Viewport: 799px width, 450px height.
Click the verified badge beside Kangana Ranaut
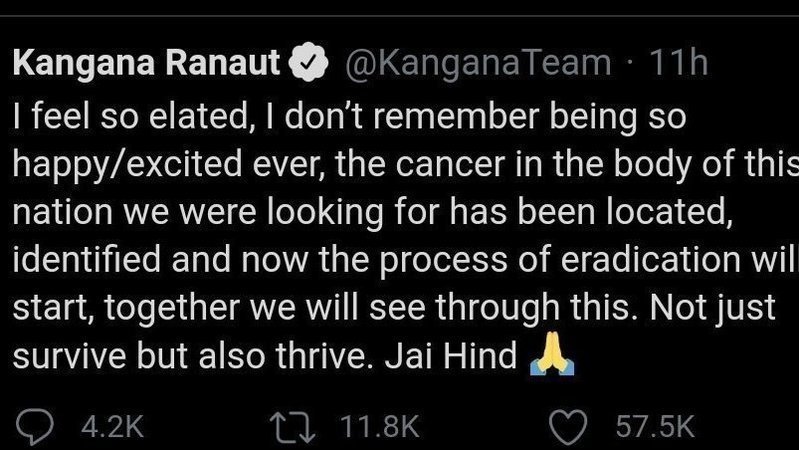308,62
